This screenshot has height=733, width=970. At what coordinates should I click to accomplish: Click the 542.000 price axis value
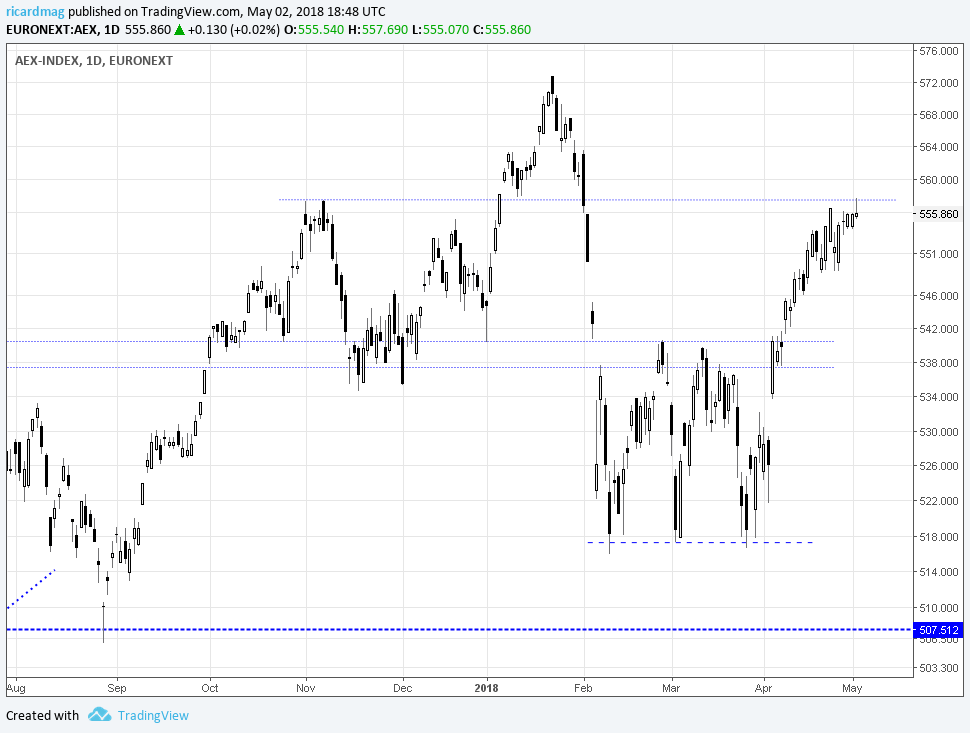(939, 329)
